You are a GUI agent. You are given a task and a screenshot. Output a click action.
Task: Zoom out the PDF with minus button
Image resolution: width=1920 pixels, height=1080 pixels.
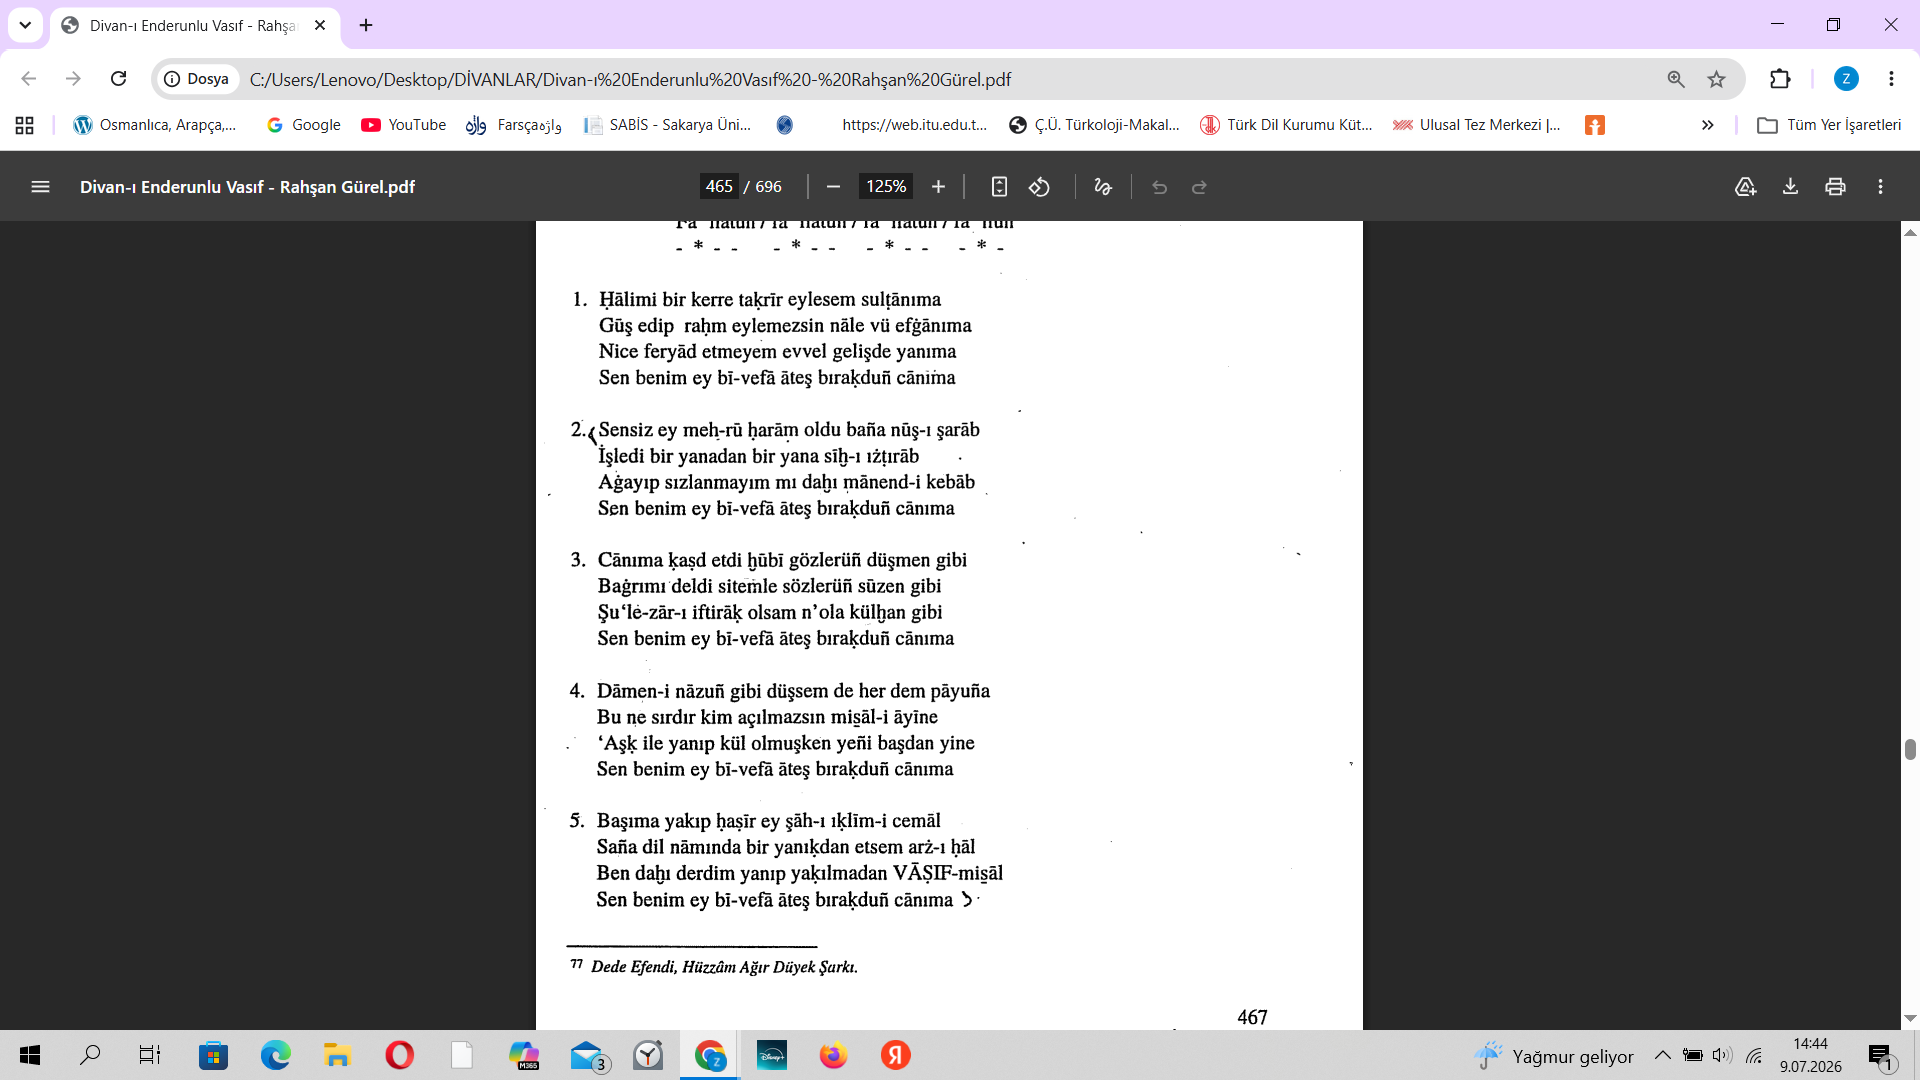click(x=833, y=187)
